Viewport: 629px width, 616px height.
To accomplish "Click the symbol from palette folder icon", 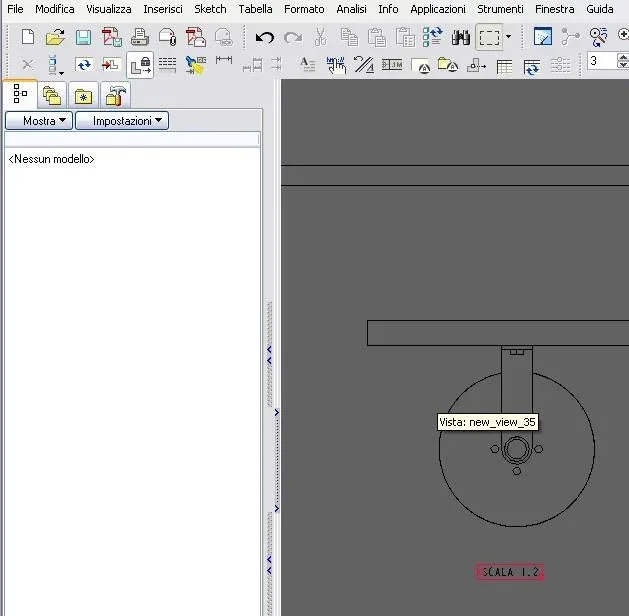I will click(x=448, y=64).
